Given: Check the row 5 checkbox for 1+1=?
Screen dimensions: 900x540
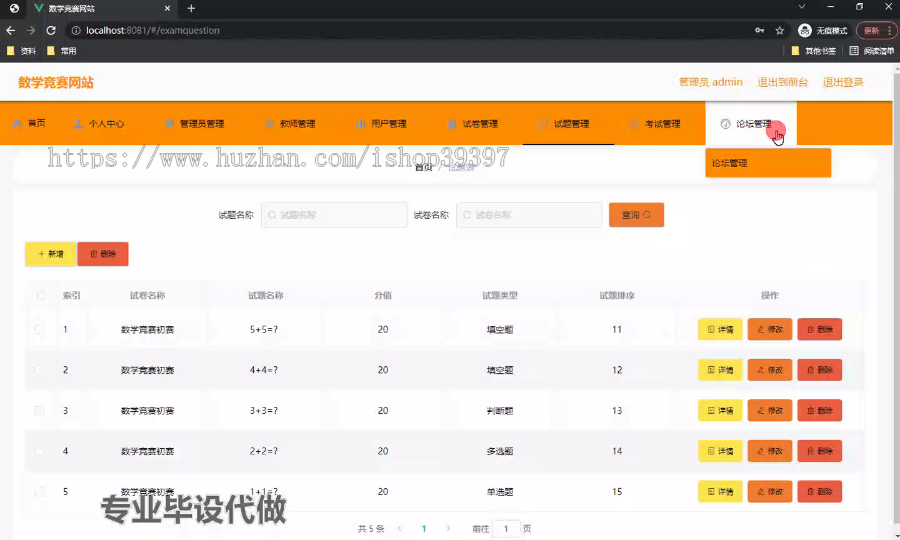Looking at the screenshot, I should click(x=40, y=492).
